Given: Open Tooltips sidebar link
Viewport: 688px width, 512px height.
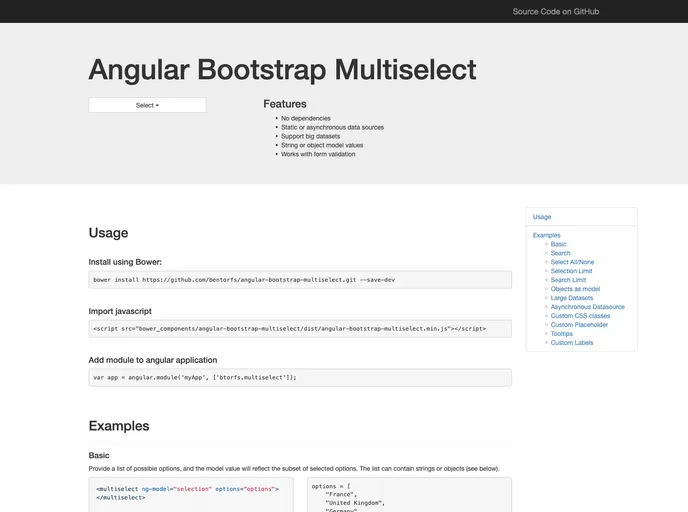Looking at the screenshot, I should coord(562,334).
